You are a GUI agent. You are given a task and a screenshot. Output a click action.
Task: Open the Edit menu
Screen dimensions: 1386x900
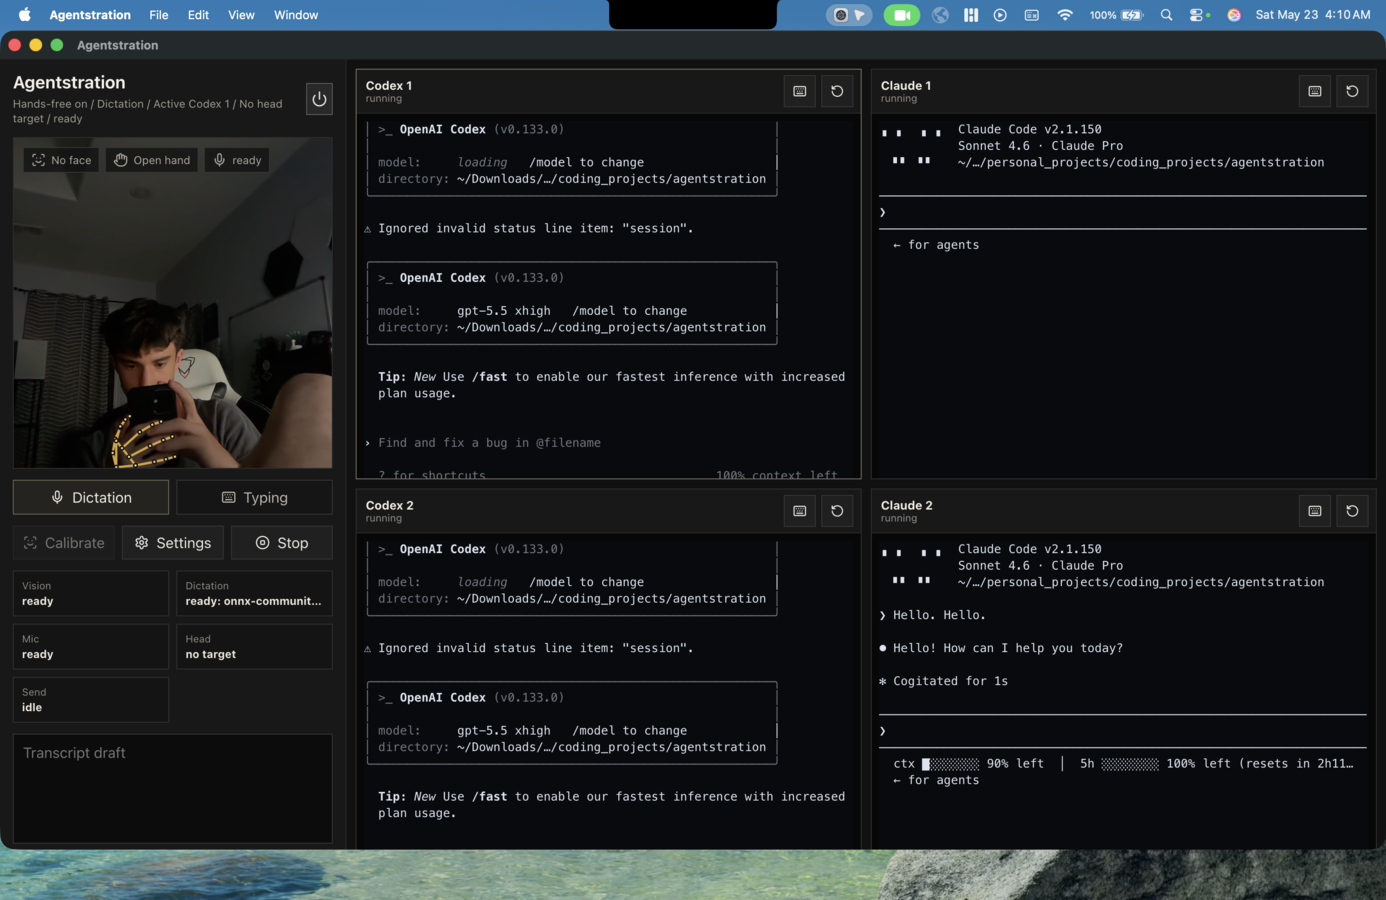pyautogui.click(x=198, y=15)
